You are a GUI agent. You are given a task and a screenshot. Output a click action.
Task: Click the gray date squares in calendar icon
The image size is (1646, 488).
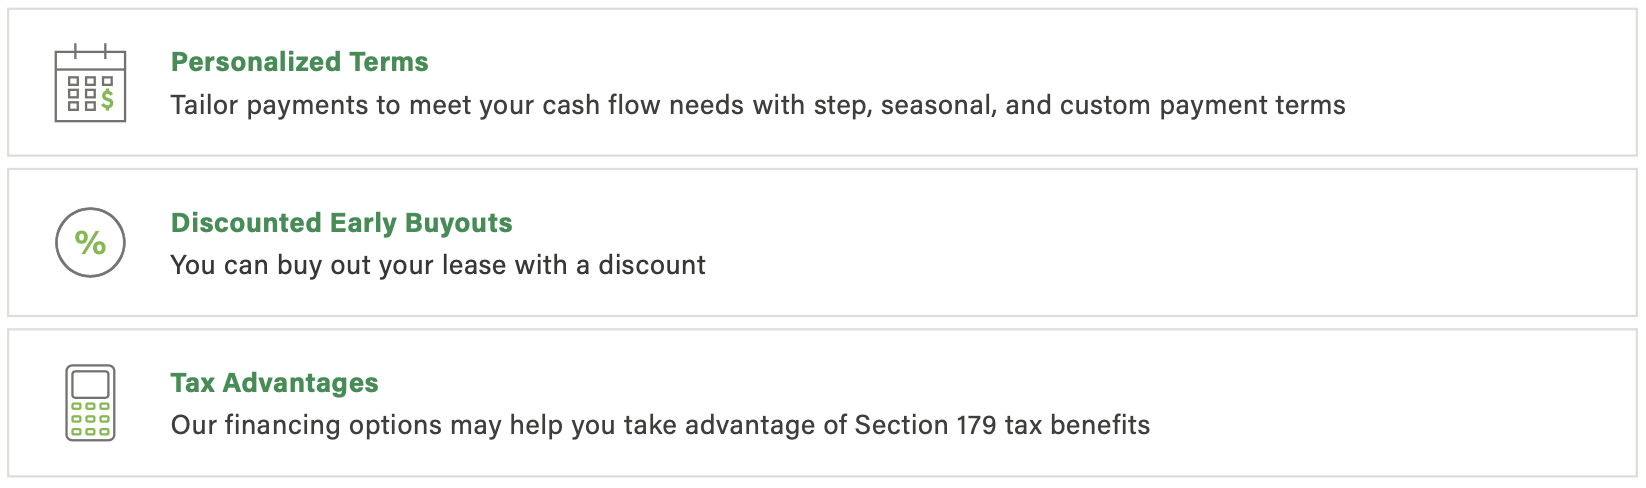82,93
